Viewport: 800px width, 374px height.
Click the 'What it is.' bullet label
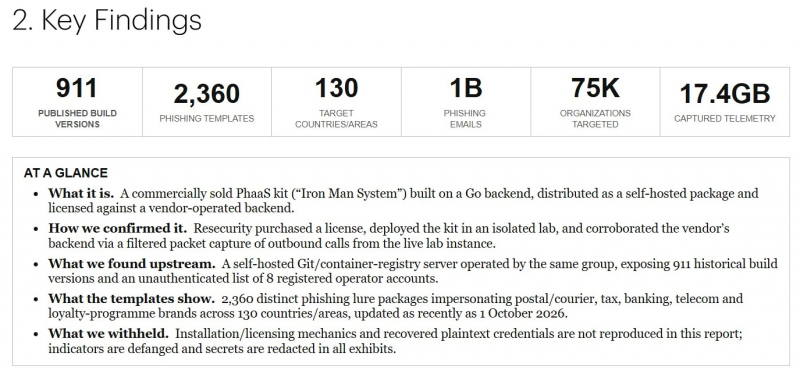81,194
